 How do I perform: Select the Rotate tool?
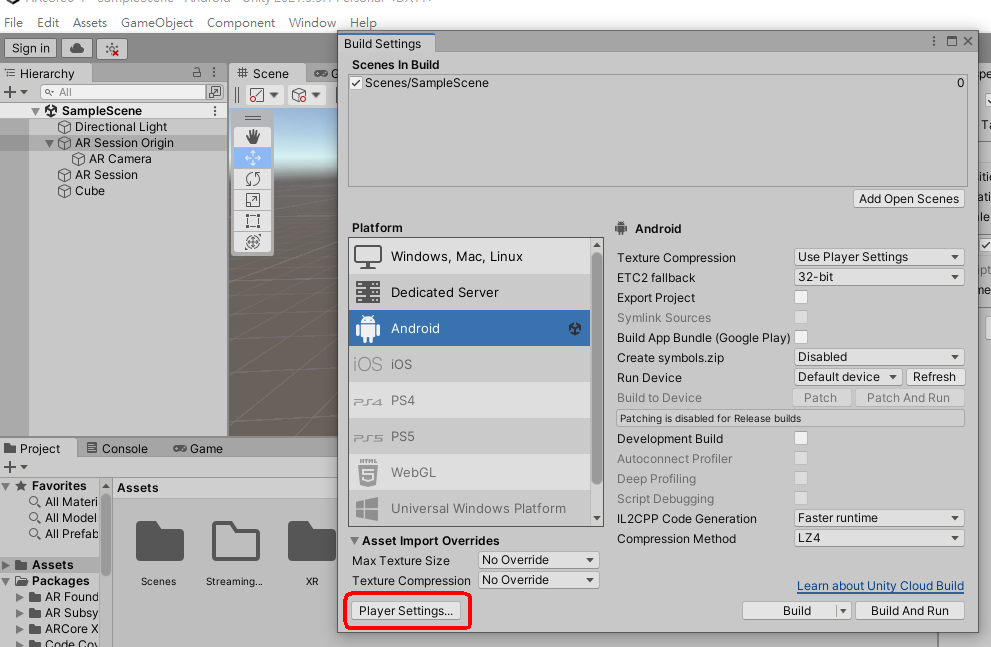click(x=253, y=179)
